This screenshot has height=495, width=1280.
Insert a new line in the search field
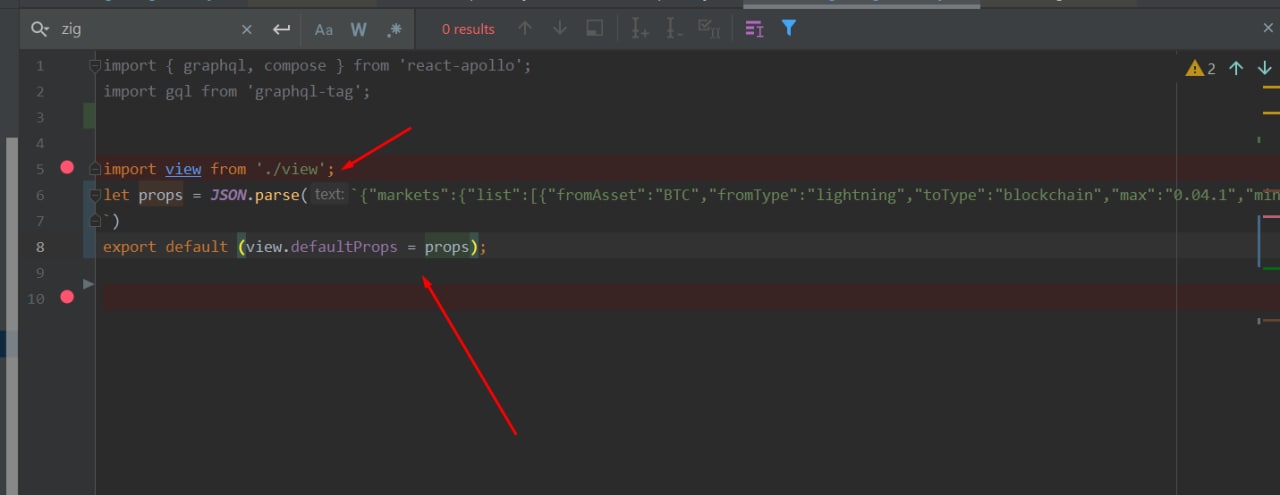pyautogui.click(x=282, y=29)
